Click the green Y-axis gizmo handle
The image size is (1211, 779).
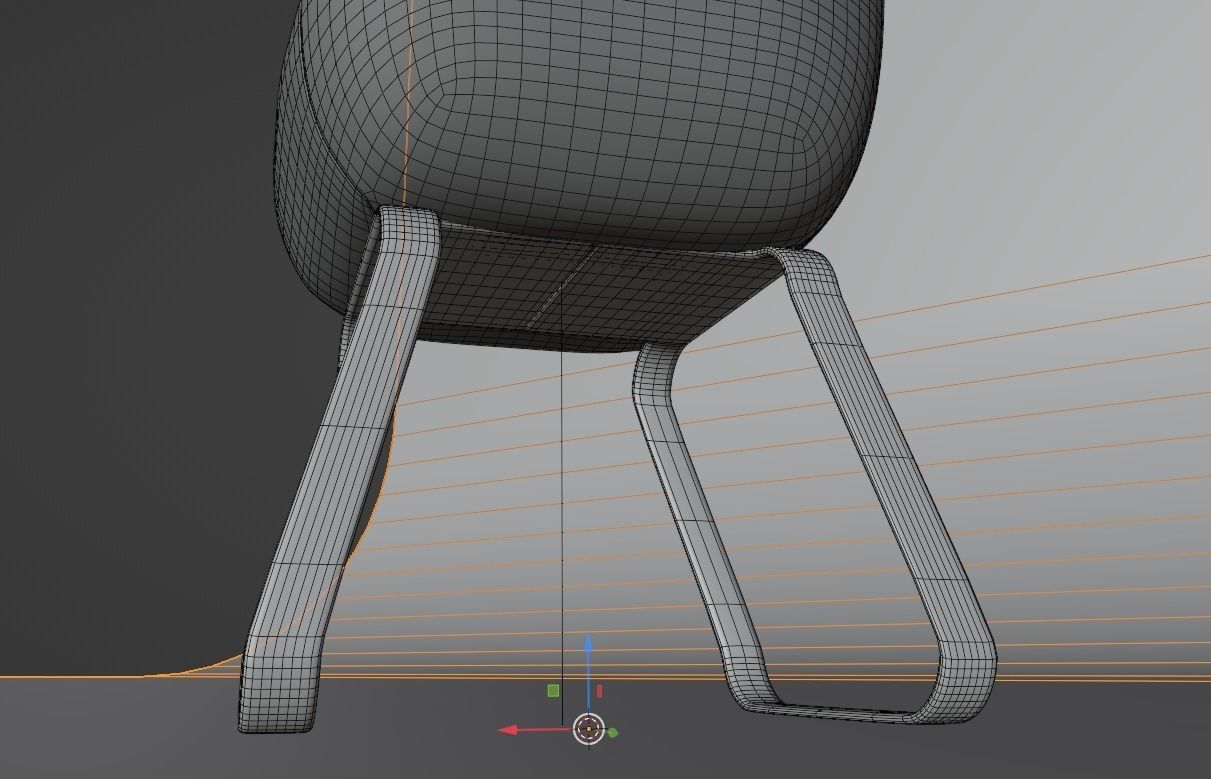pos(613,733)
